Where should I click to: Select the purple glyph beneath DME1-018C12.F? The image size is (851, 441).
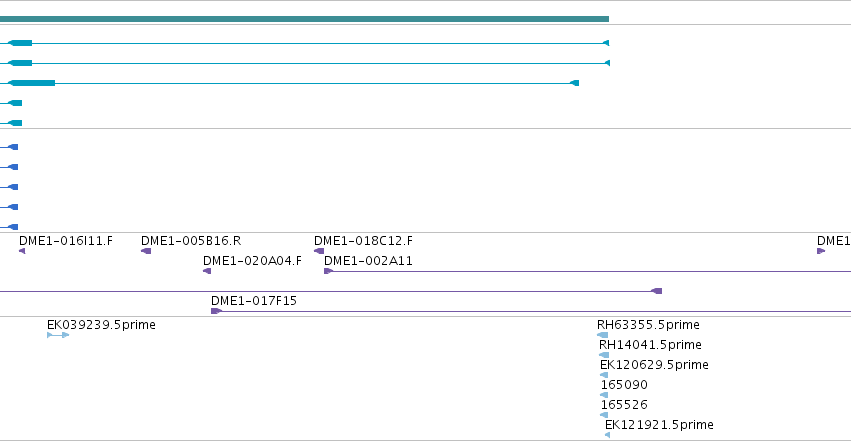click(x=319, y=251)
